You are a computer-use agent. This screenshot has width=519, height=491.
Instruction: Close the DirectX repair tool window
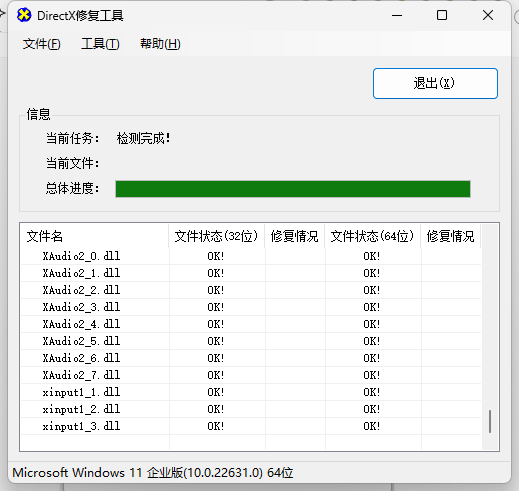click(488, 15)
